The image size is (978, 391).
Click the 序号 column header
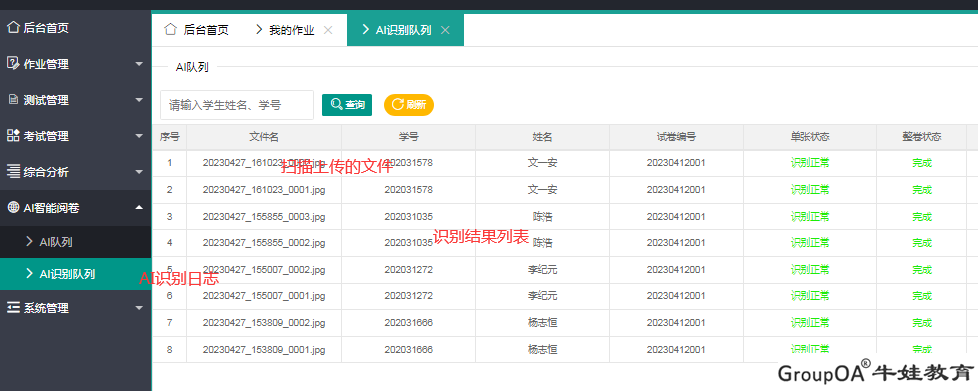(x=170, y=137)
